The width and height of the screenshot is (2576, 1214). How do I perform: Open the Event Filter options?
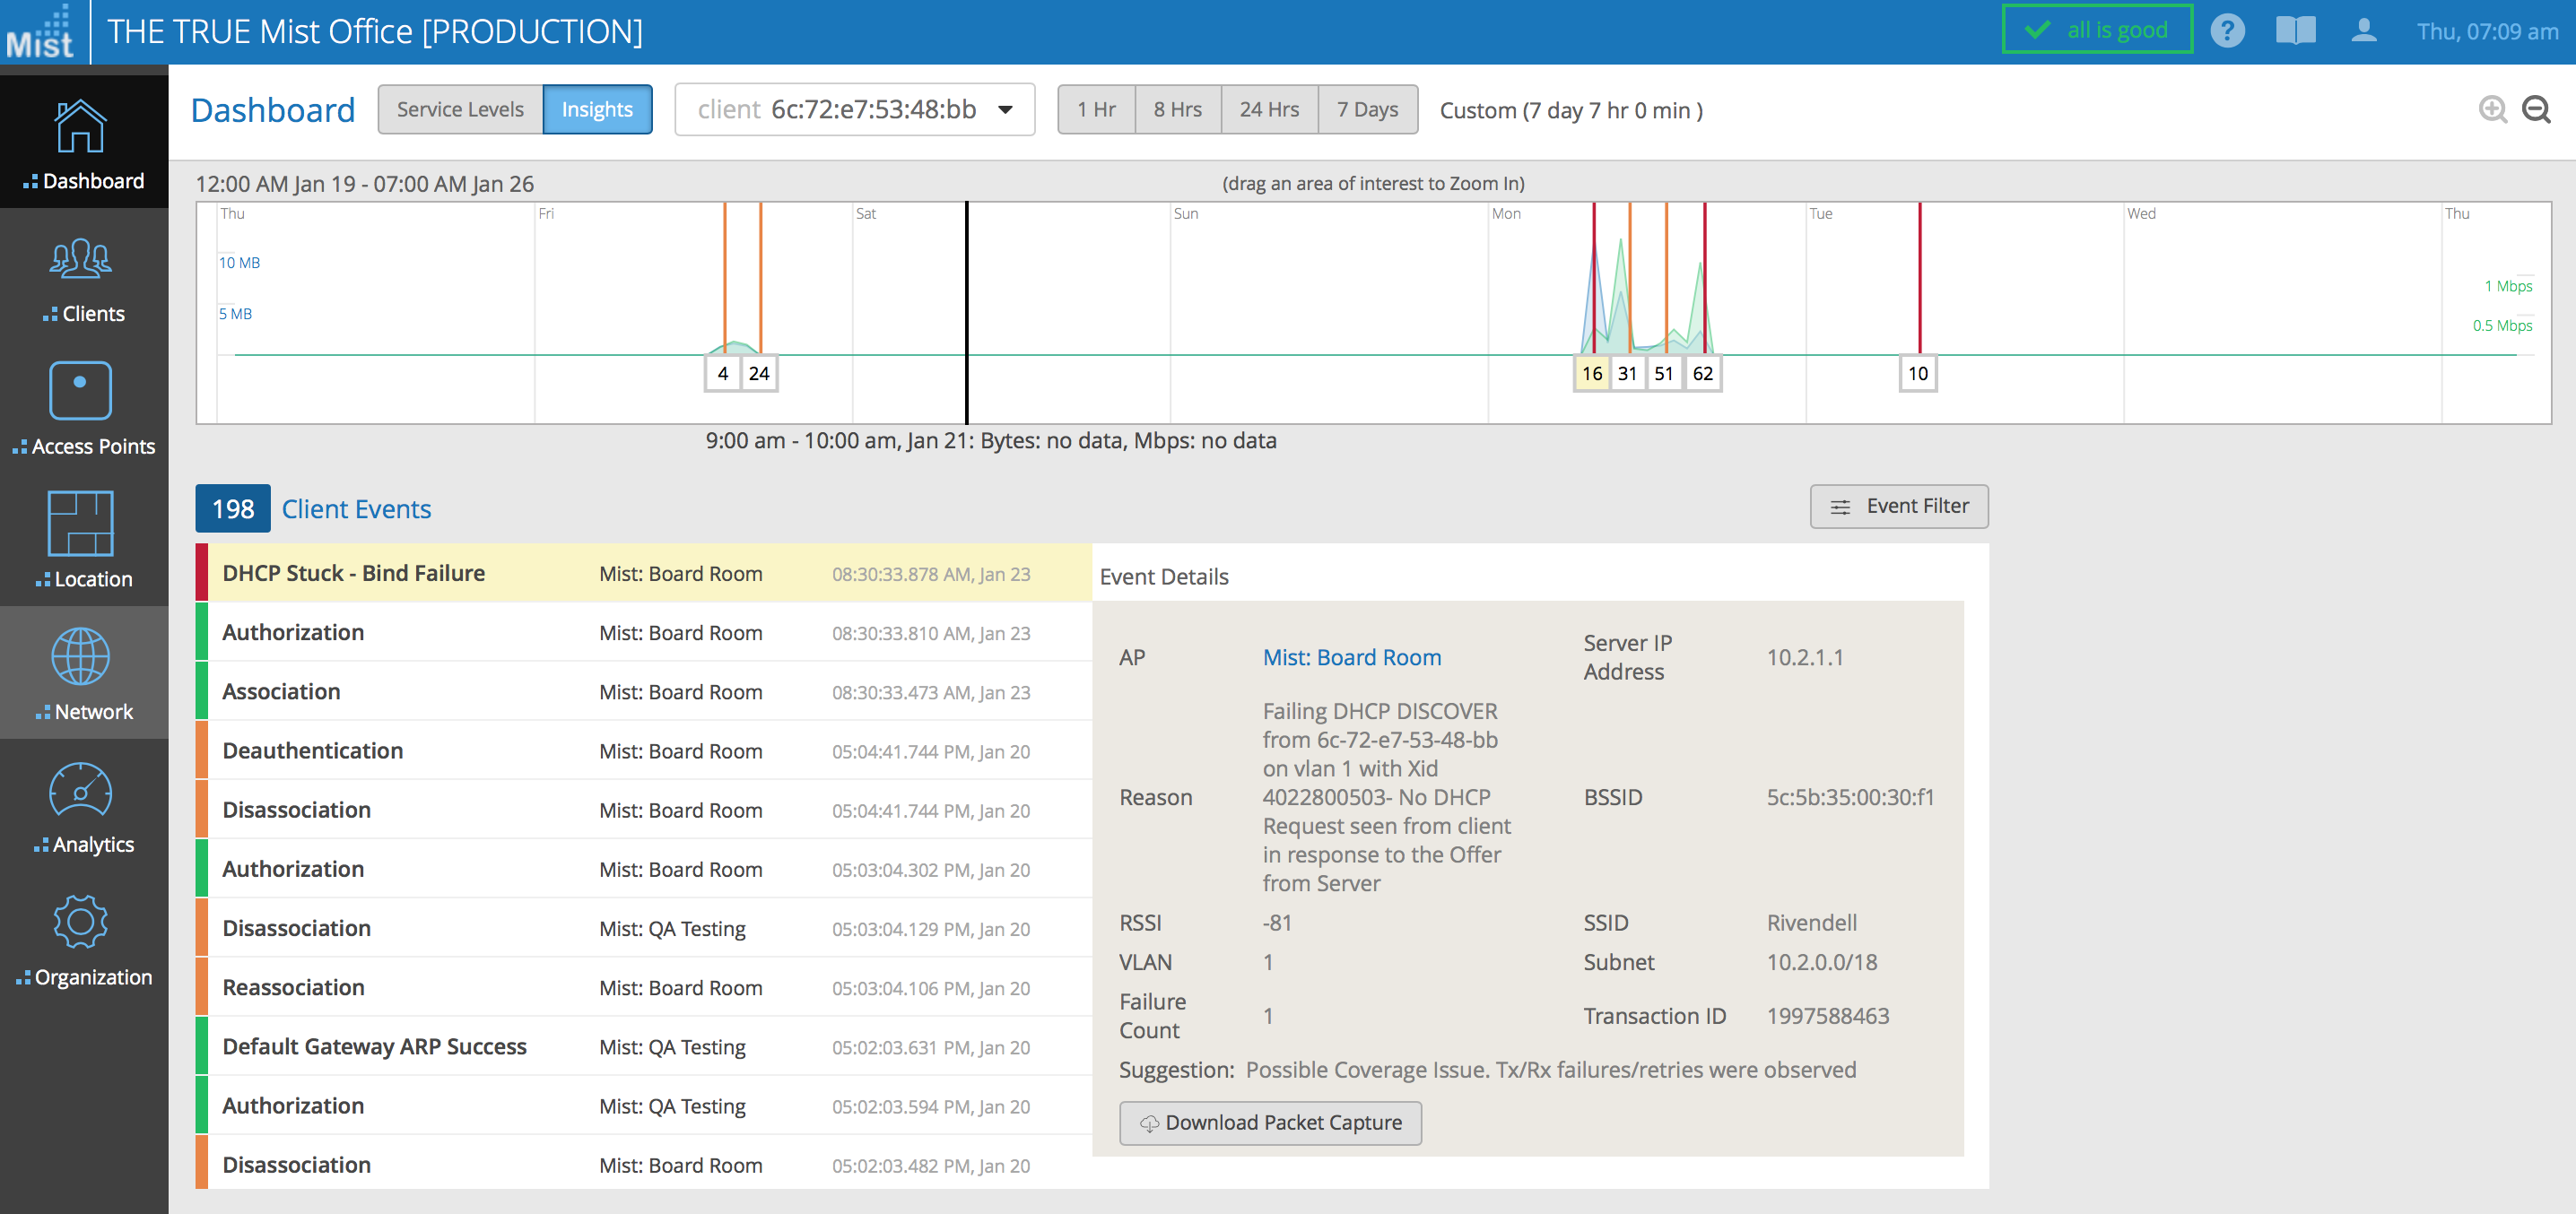pyautogui.click(x=1898, y=506)
